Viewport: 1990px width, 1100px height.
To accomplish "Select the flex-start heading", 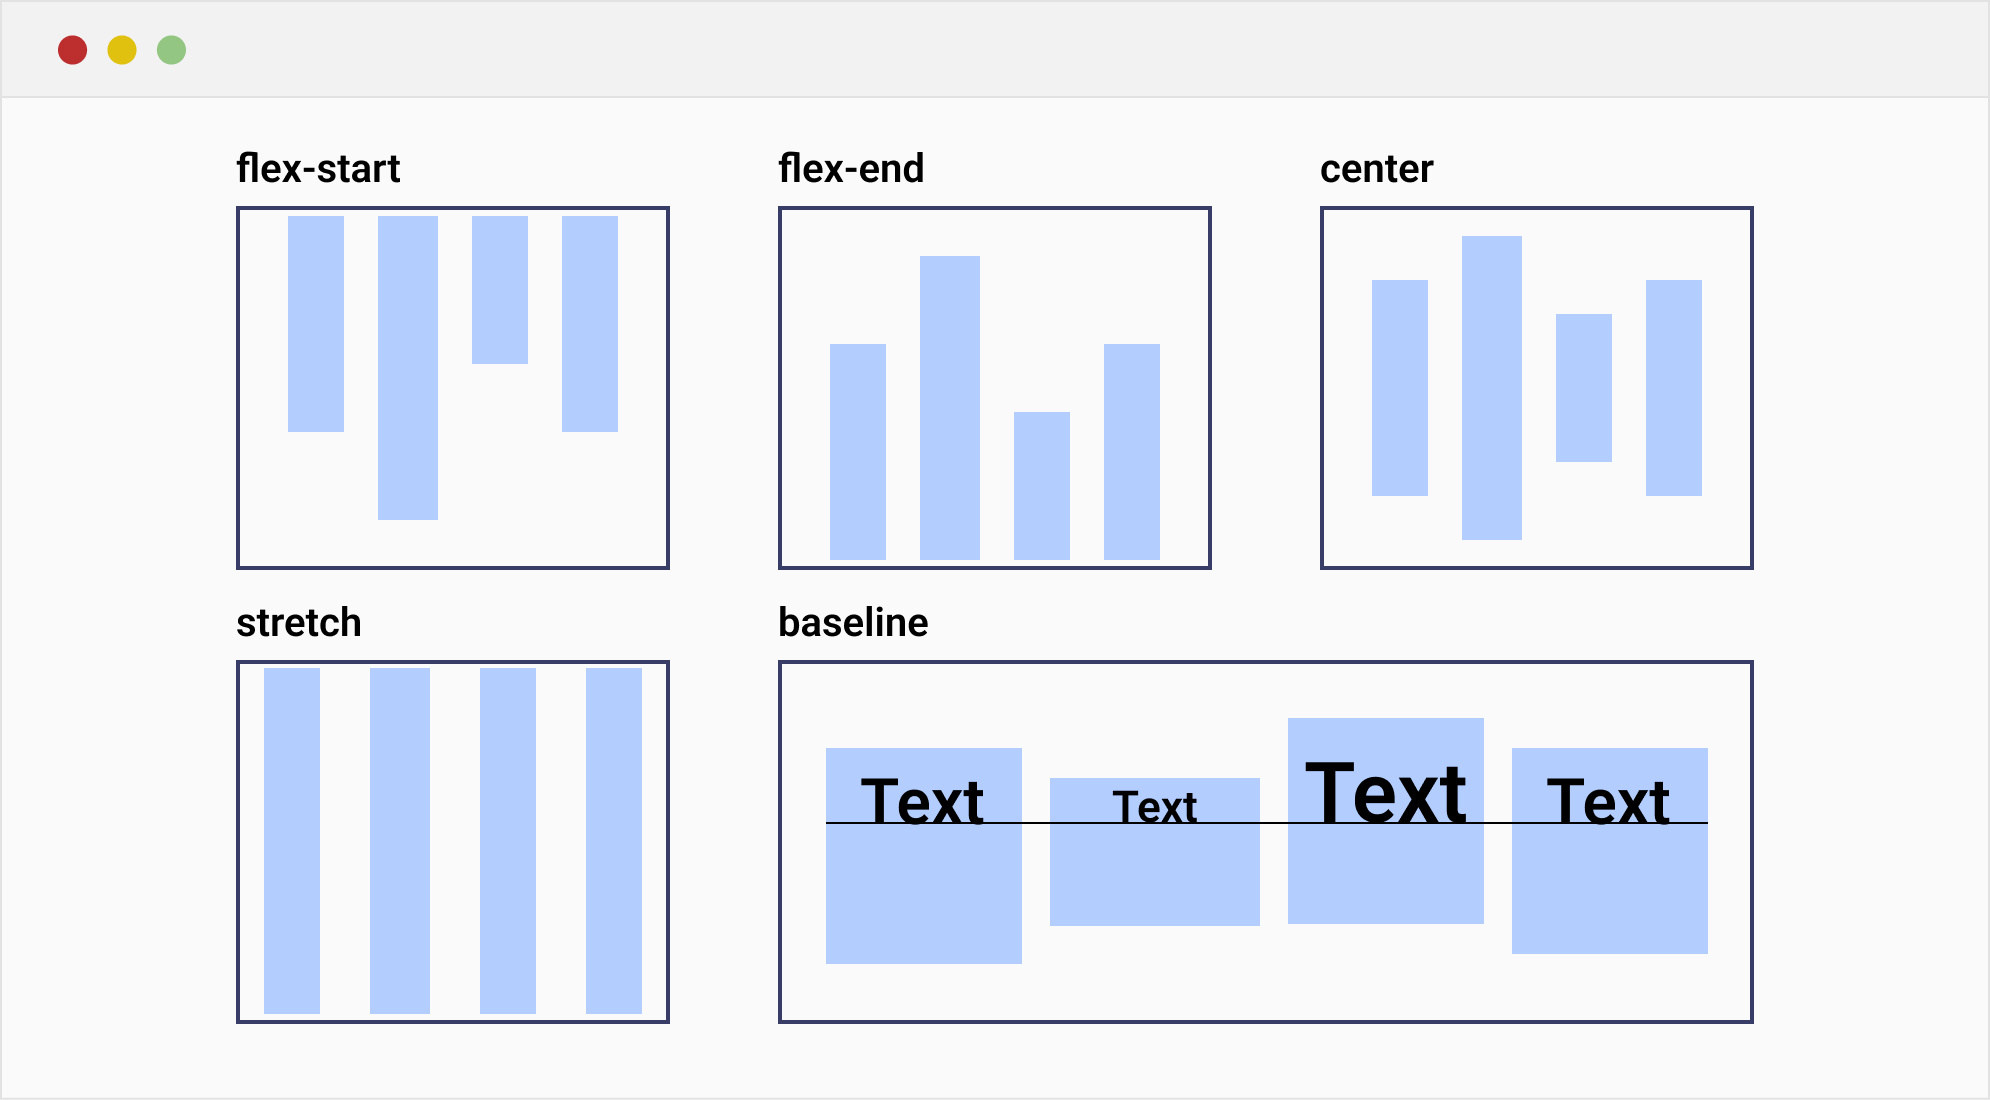I will point(318,169).
